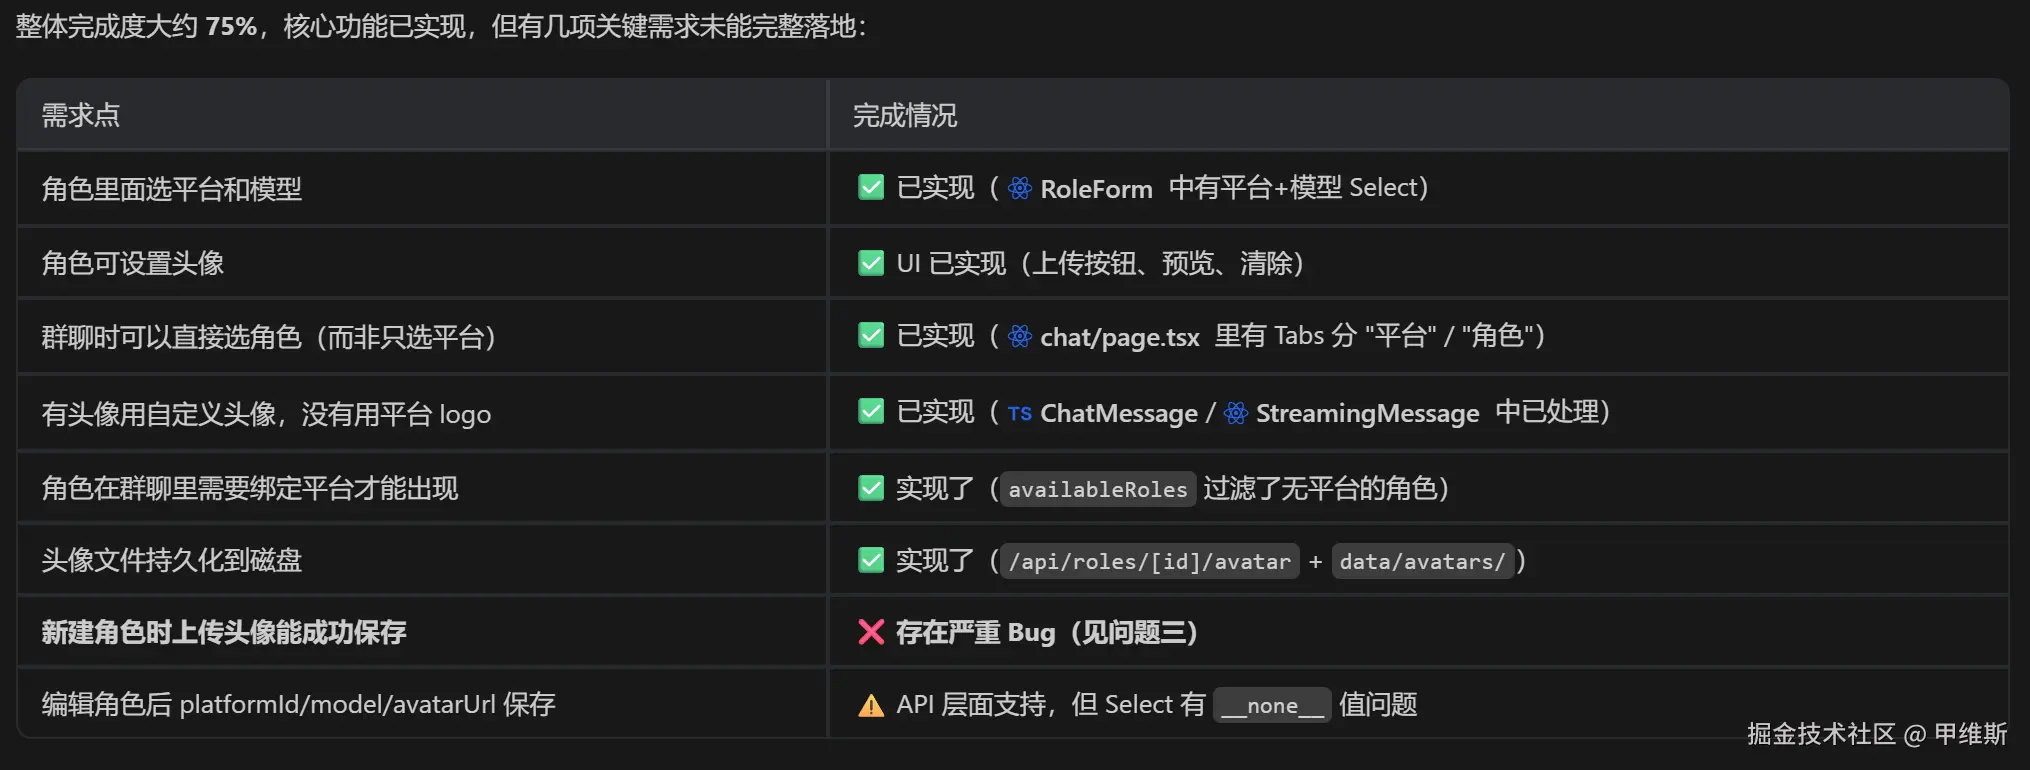Click the green checkmark in the data/avatars row

(871, 560)
